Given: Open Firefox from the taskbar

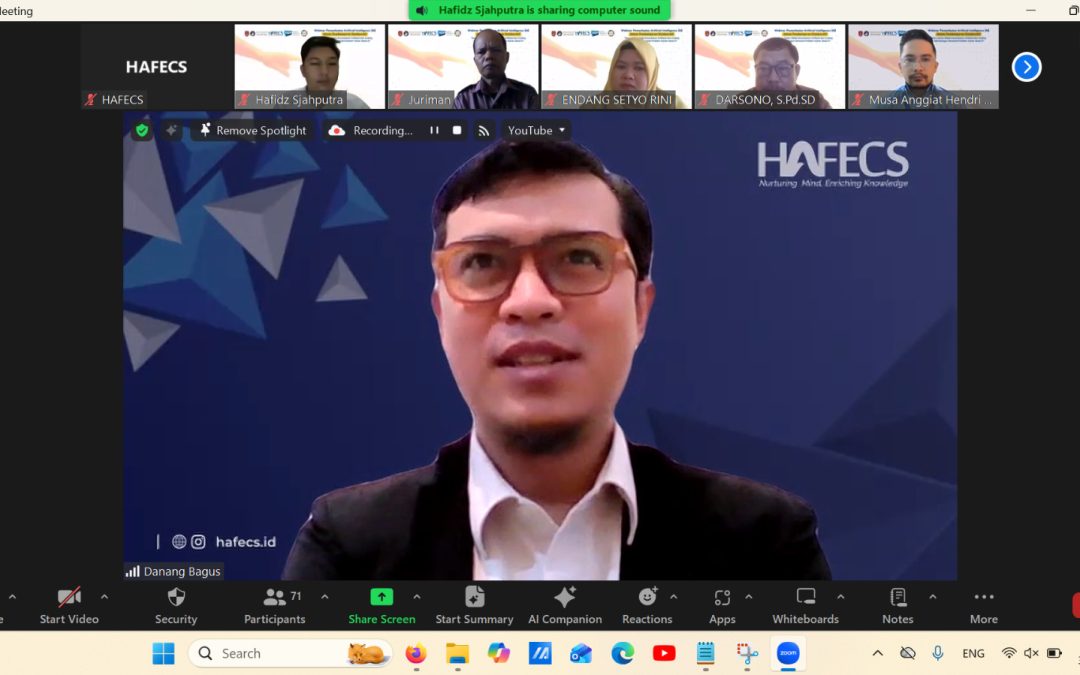Looking at the screenshot, I should pyautogui.click(x=416, y=653).
